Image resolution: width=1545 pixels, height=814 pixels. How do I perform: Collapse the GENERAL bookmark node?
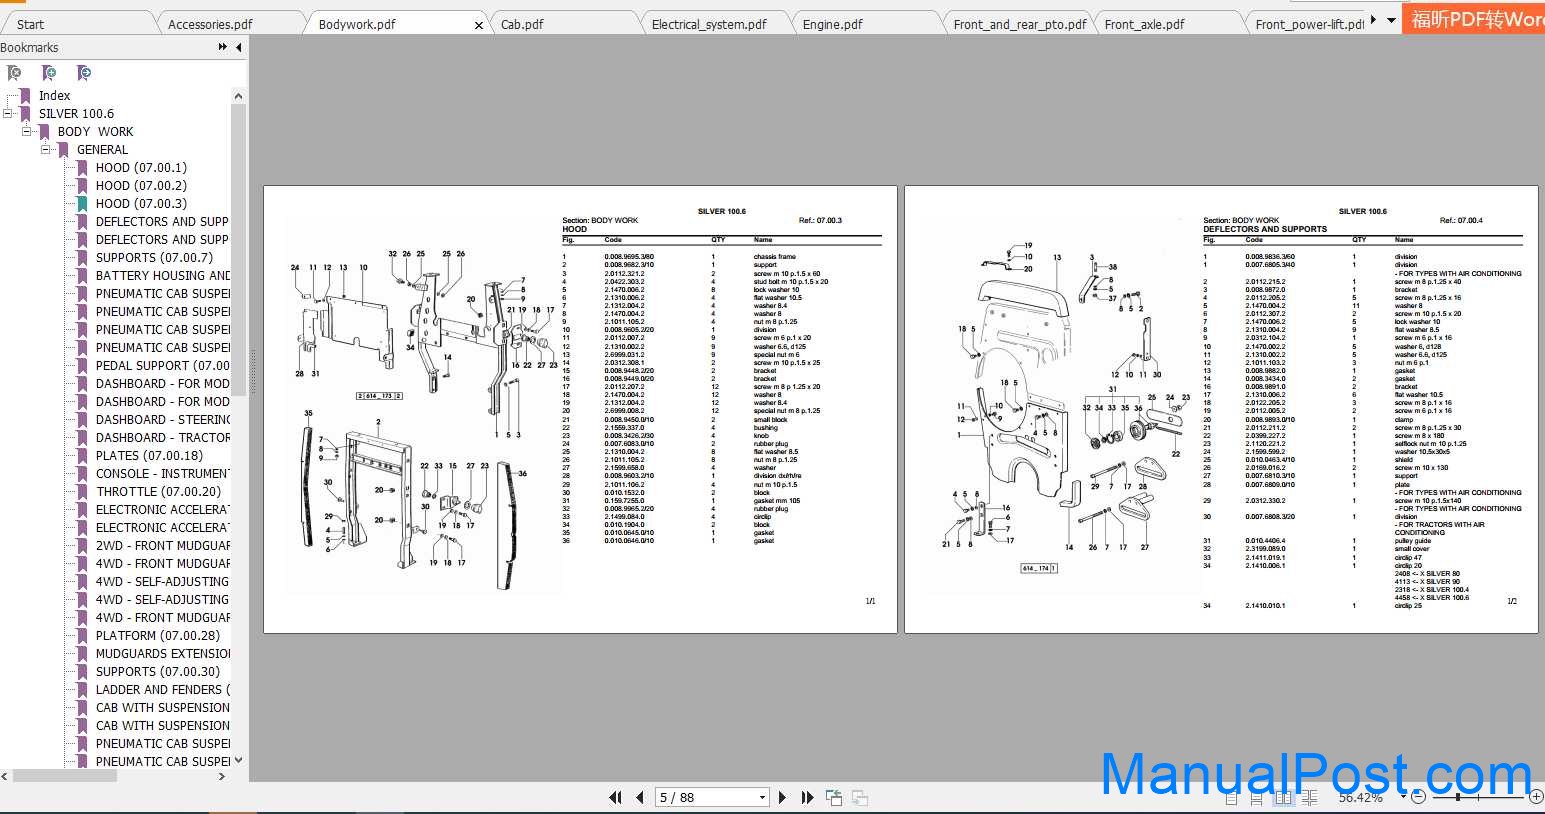pos(46,150)
